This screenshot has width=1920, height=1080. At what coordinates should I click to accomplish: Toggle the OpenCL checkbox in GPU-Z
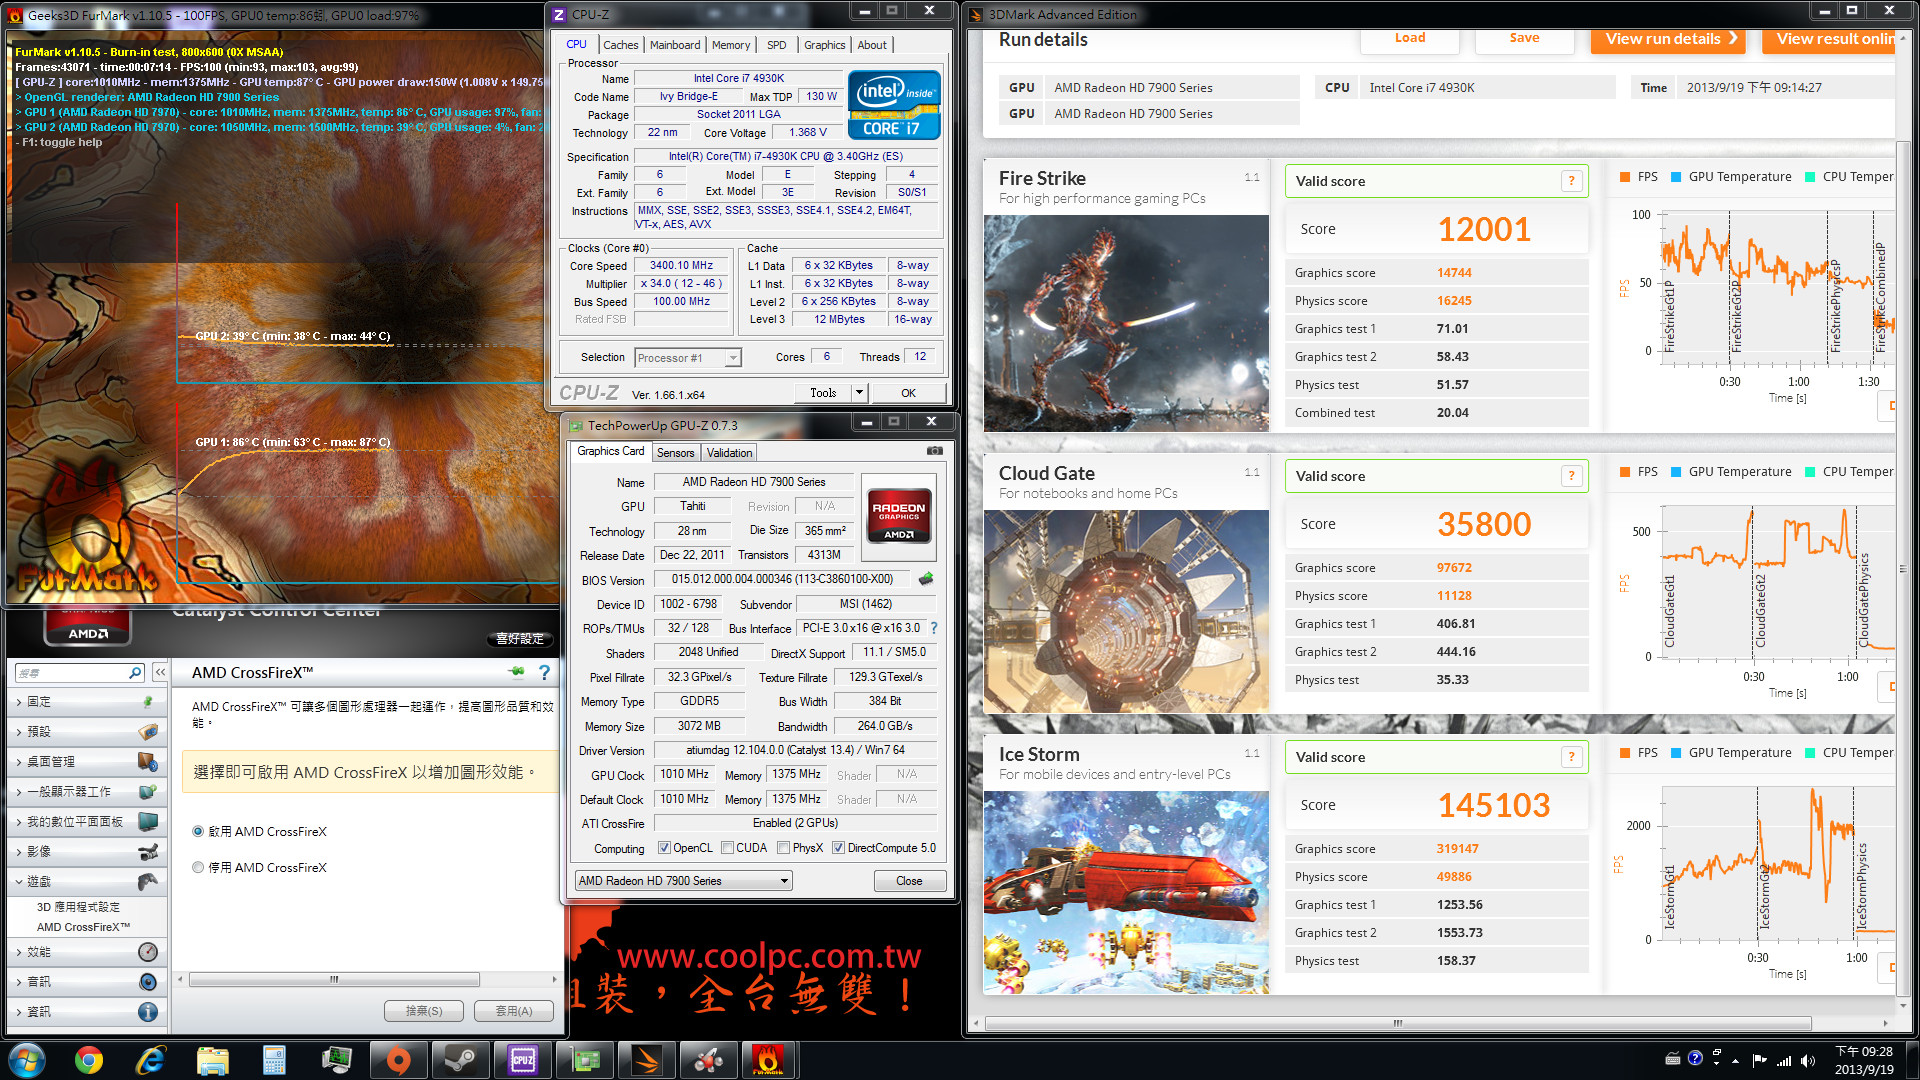click(x=664, y=848)
